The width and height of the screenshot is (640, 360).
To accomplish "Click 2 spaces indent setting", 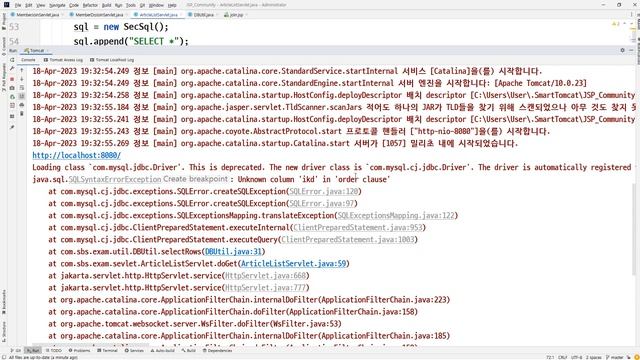I will tap(594, 358).
